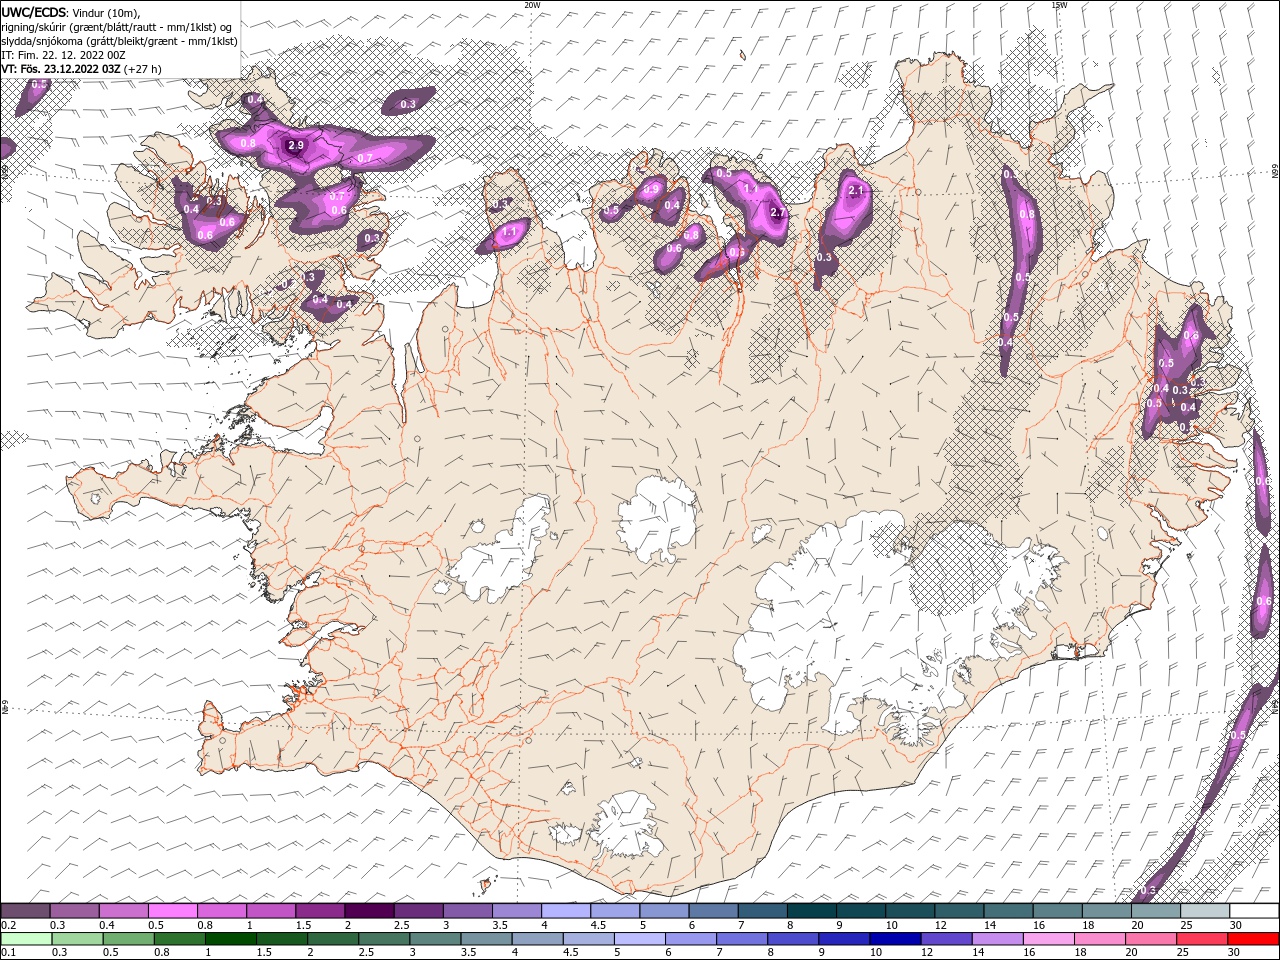Image resolution: width=1280 pixels, height=960 pixels.
Task: Click the slate blue snow swatch labeled 6
Action: click(714, 911)
